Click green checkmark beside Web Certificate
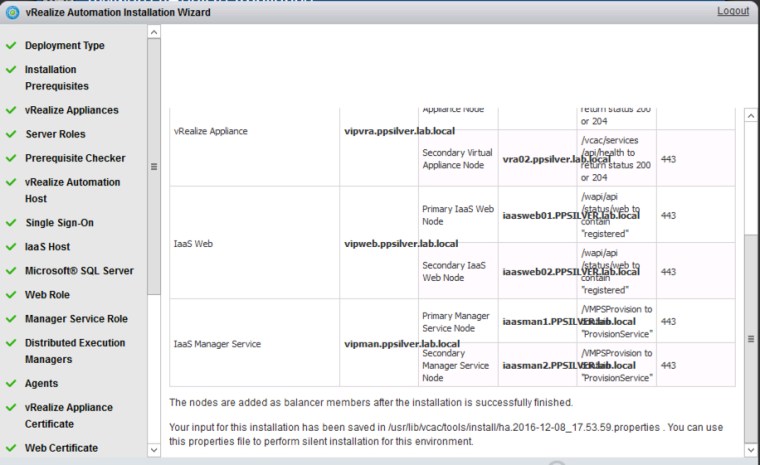Screen dimensions: 760x465 tap(11, 448)
